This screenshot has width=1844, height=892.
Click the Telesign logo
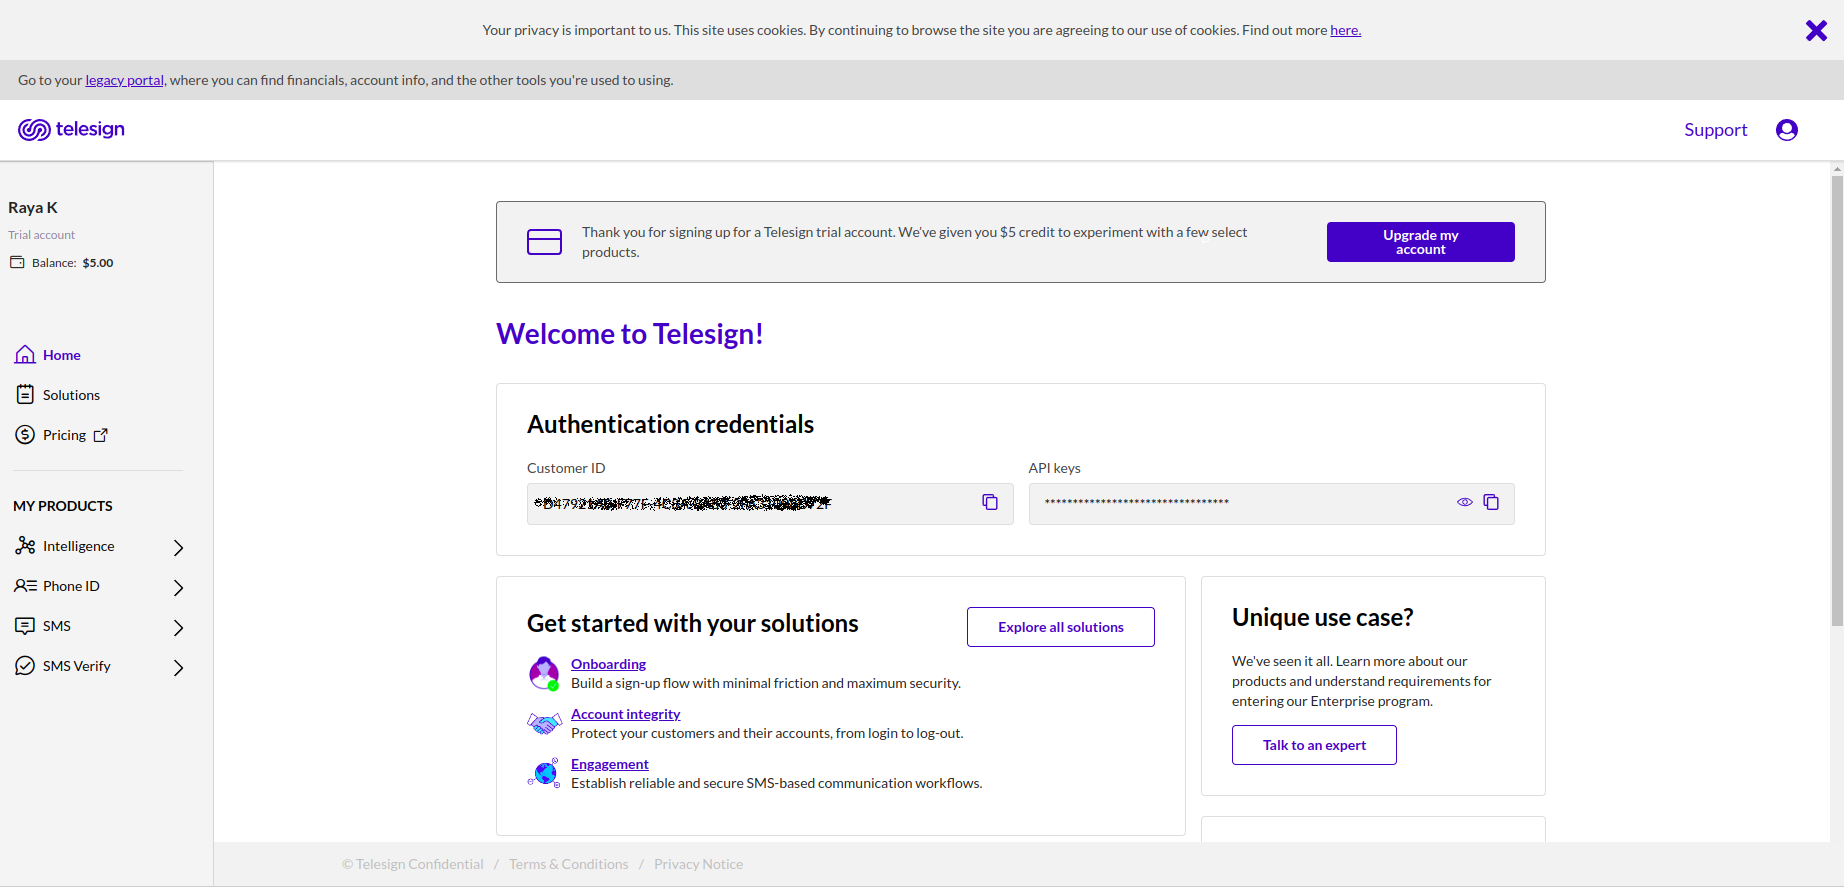[71, 130]
